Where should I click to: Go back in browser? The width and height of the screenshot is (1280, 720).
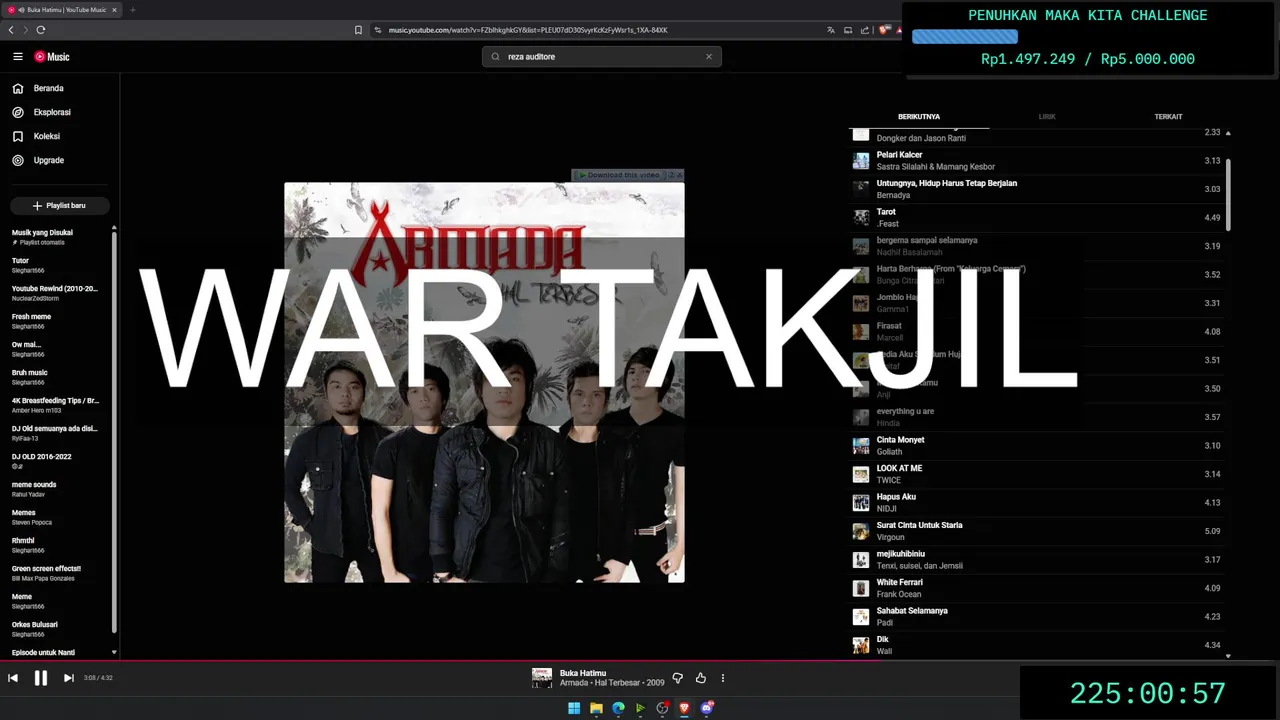tap(11, 30)
